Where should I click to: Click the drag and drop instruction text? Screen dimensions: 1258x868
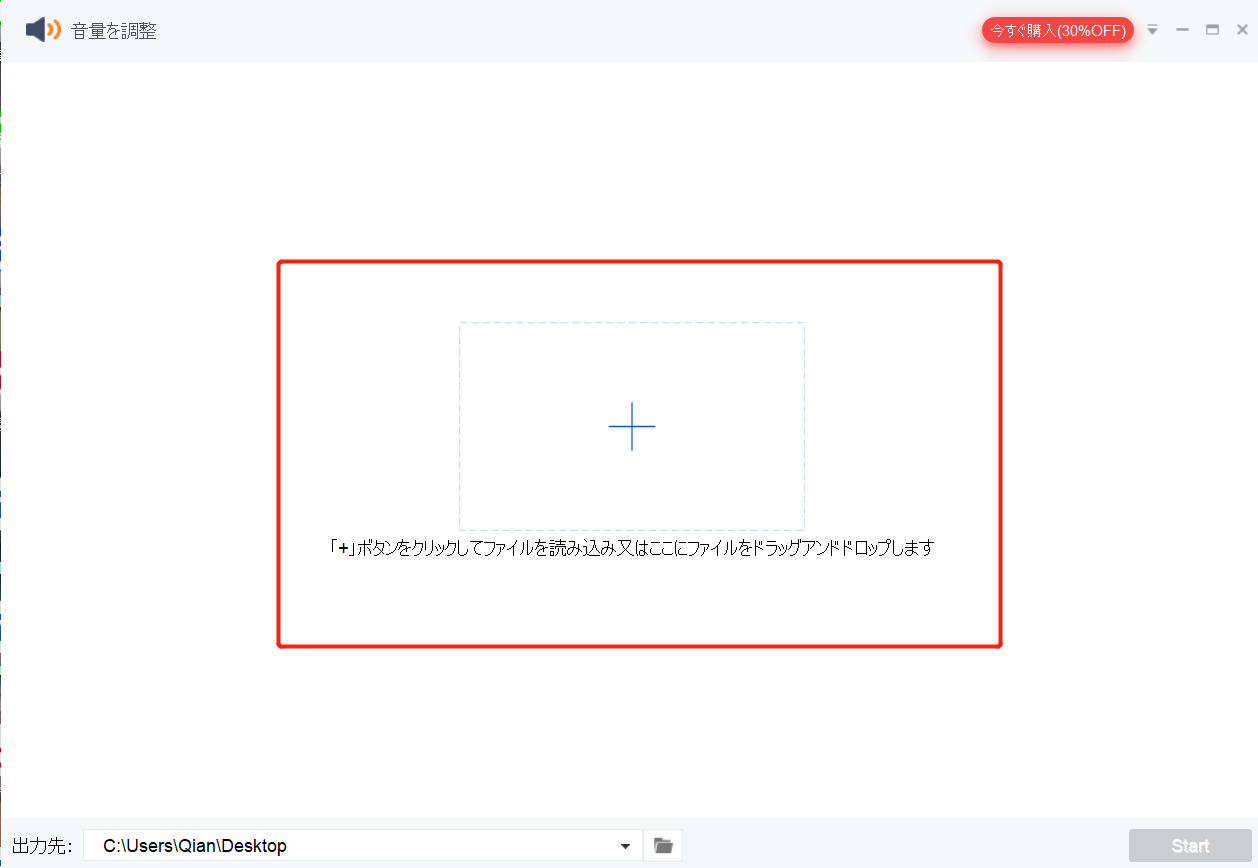click(632, 548)
